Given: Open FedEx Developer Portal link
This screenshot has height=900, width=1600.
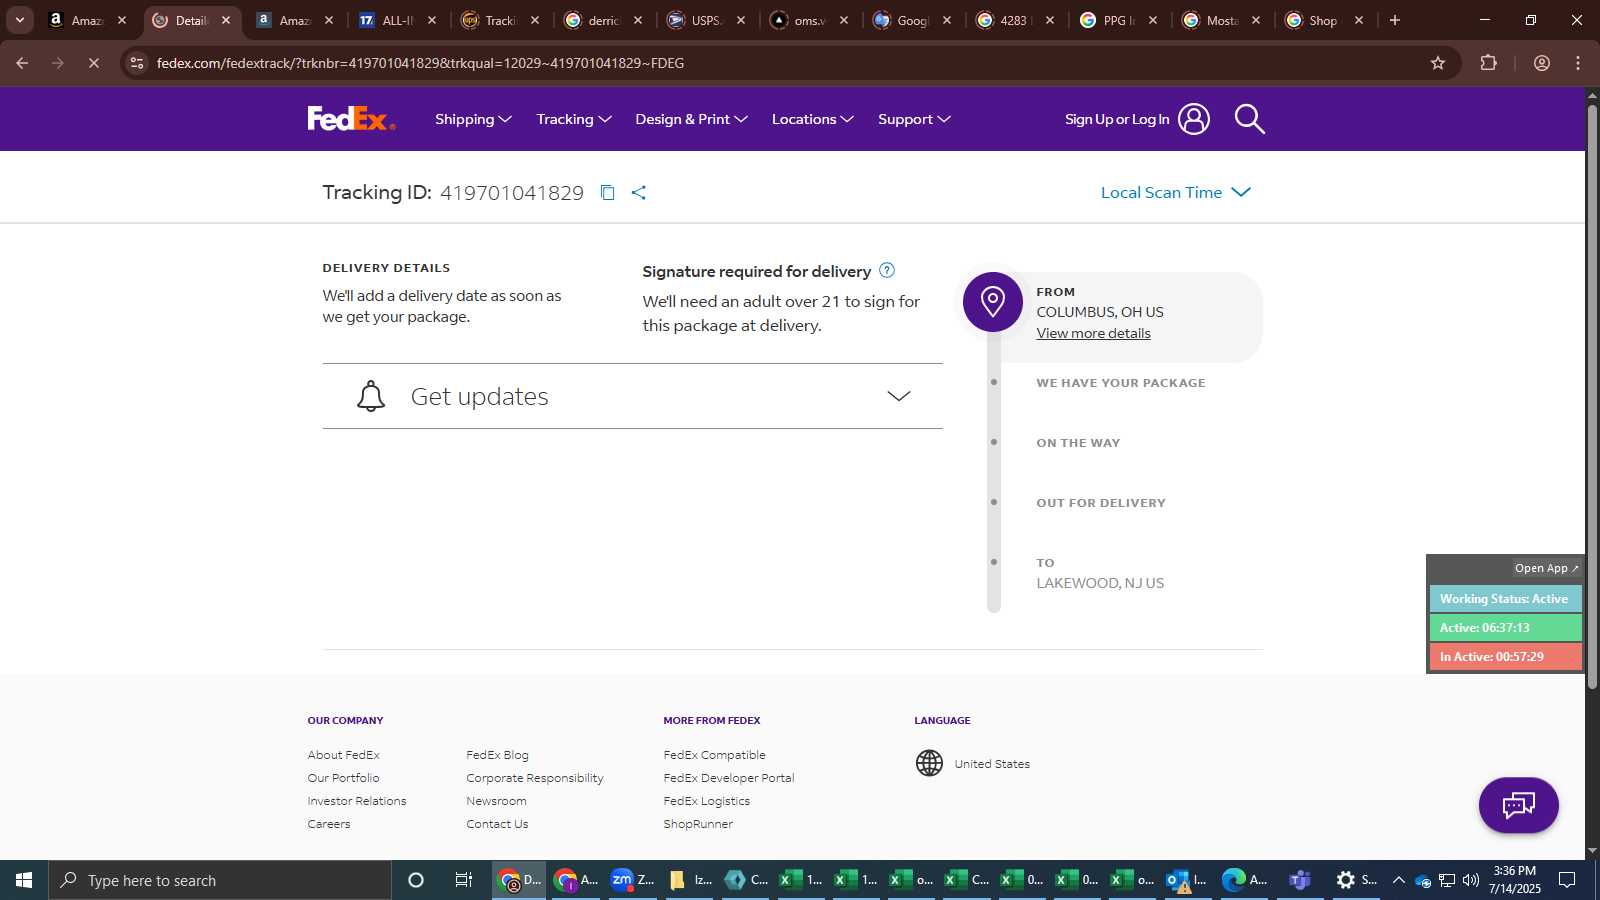Looking at the screenshot, I should [728, 778].
